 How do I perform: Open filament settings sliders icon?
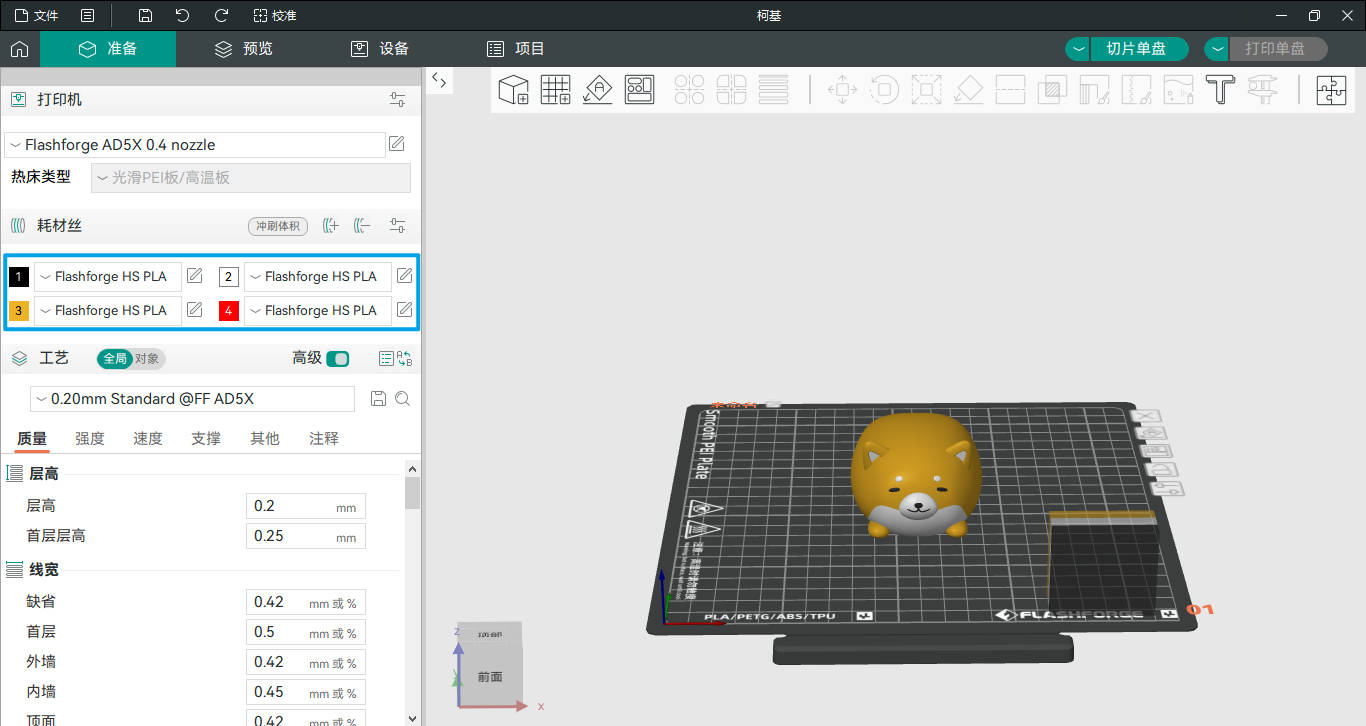point(398,226)
